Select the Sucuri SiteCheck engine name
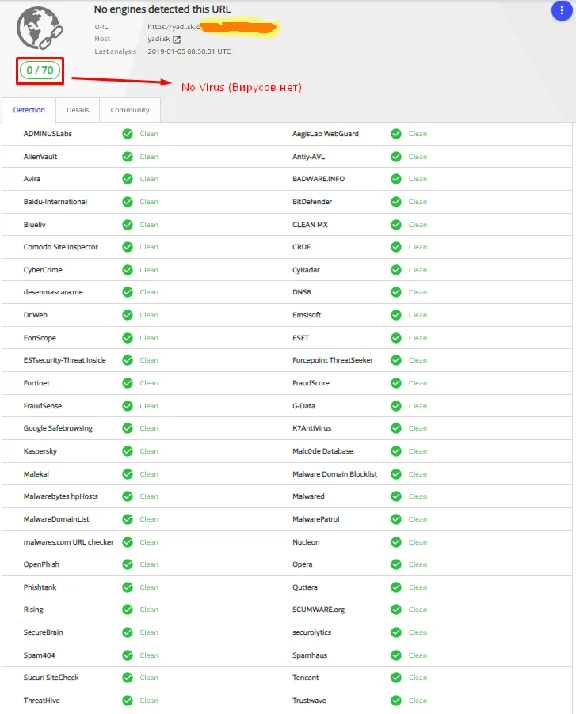Screen dimensions: 576x714 pos(51,677)
